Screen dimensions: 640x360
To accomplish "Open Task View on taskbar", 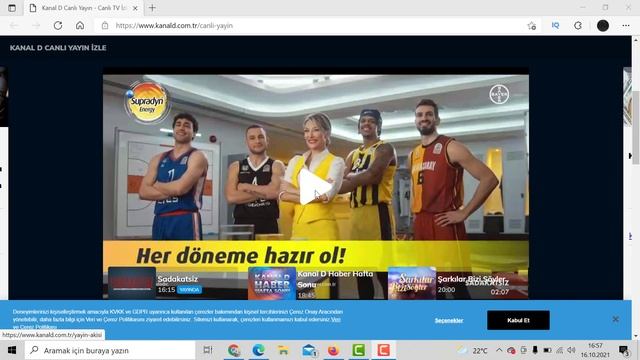I will pos(208,350).
